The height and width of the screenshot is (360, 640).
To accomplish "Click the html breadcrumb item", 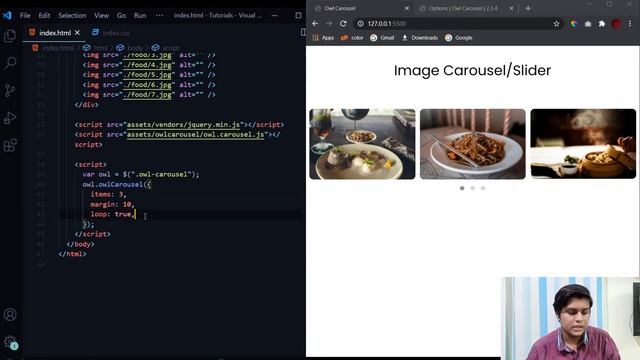I will [x=100, y=48].
